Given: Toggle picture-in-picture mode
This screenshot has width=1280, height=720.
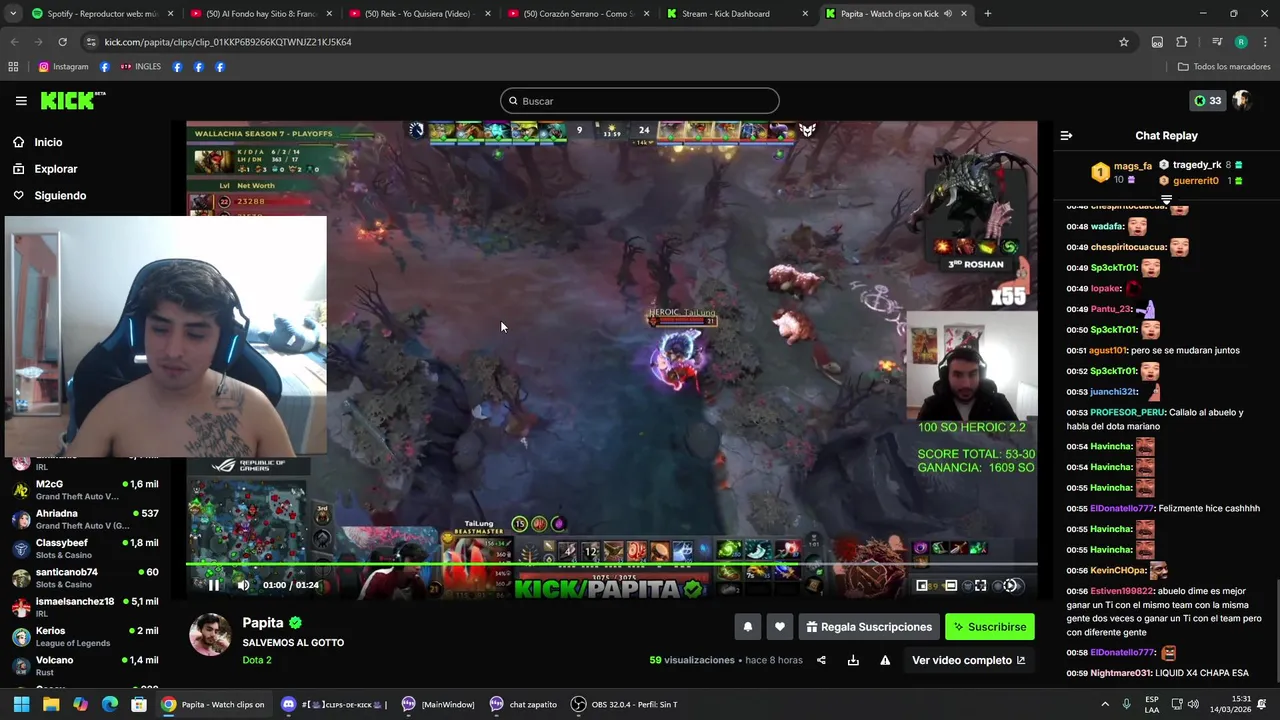Looking at the screenshot, I should (x=921, y=586).
